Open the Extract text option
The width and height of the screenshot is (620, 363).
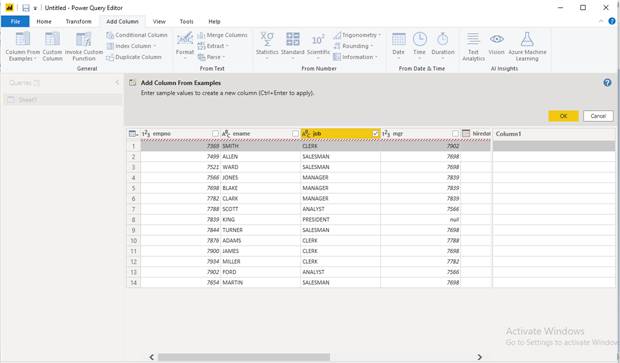pos(213,46)
